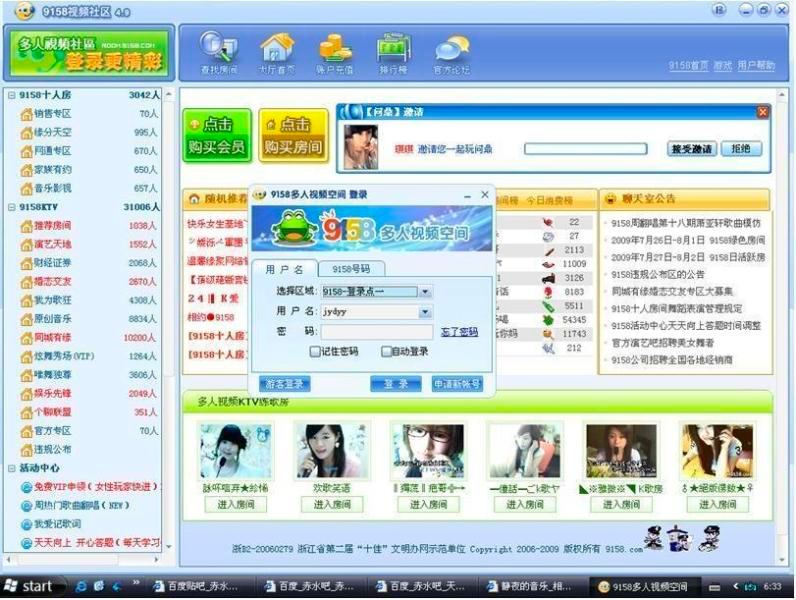Click gift icon next to 11009
Viewport: 796px width, 600px height.
tap(548, 264)
